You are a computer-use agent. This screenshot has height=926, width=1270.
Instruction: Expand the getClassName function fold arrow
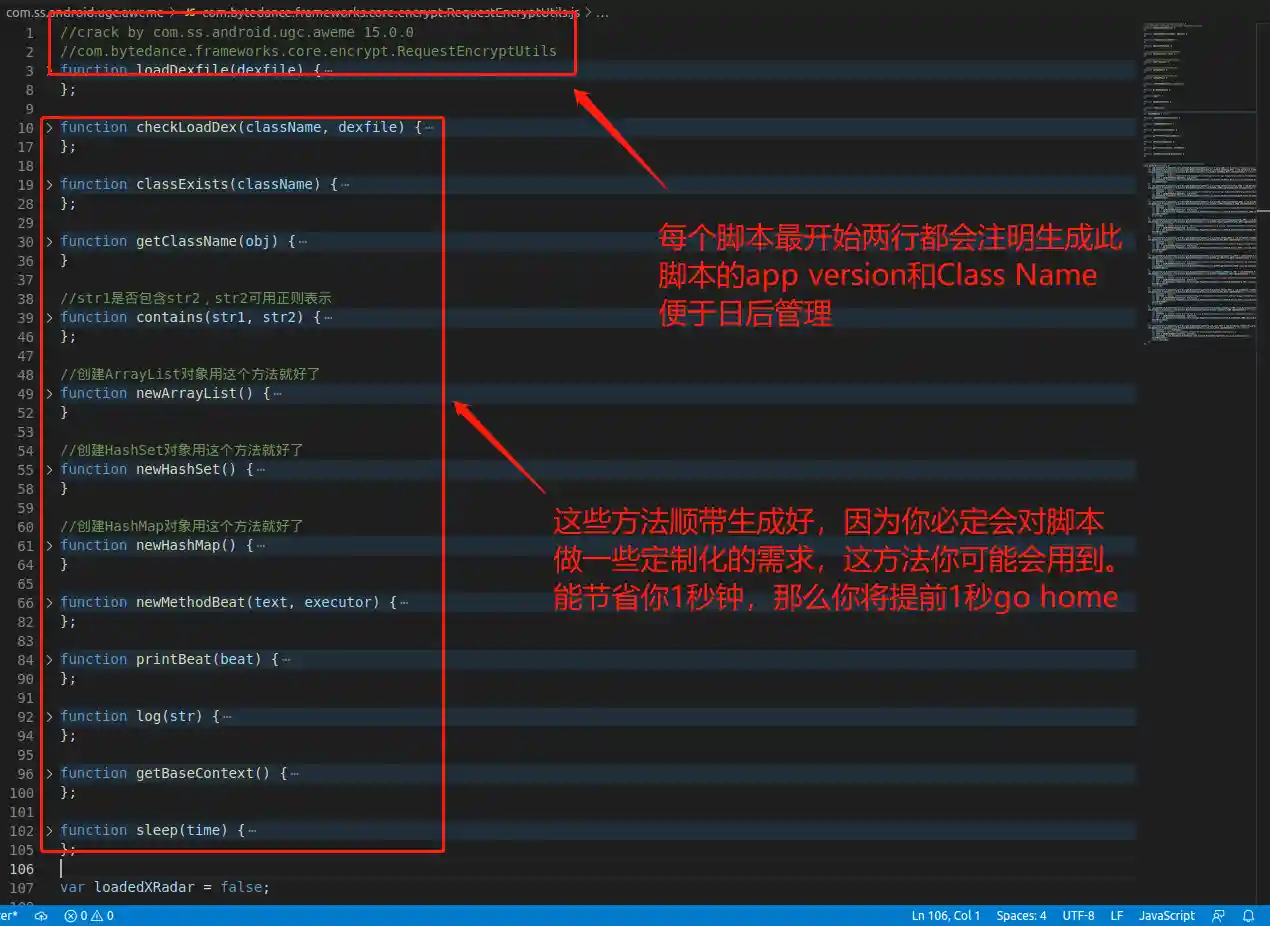(x=49, y=242)
